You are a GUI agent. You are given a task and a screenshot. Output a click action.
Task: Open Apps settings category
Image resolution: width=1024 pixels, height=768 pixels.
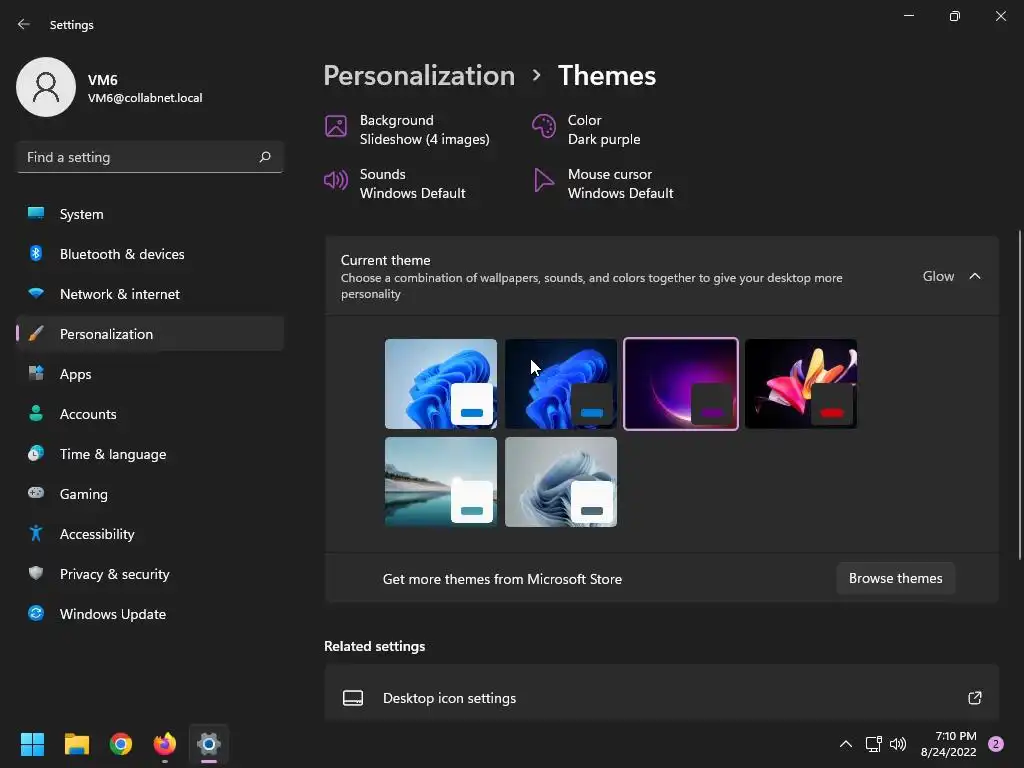pyautogui.click(x=150, y=374)
